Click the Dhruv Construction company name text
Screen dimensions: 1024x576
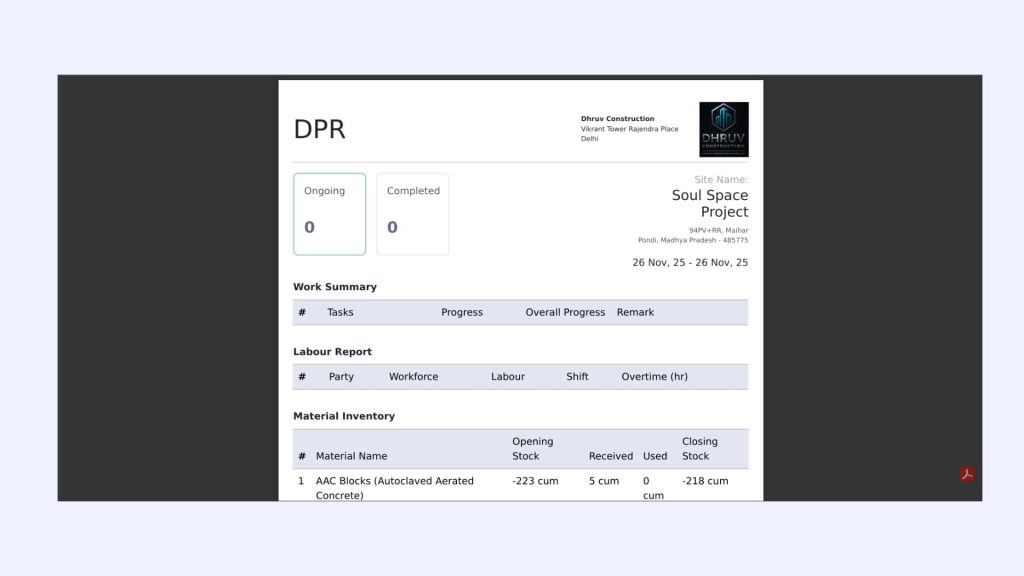[x=617, y=119]
